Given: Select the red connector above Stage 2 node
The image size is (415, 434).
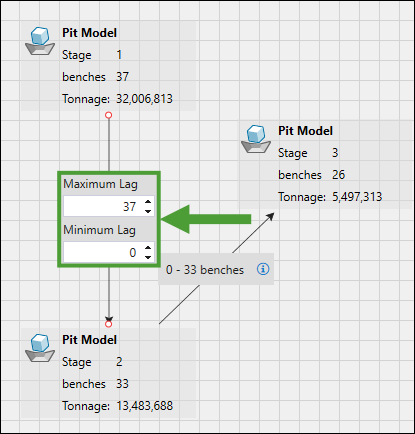Looking at the screenshot, I should 108,324.
